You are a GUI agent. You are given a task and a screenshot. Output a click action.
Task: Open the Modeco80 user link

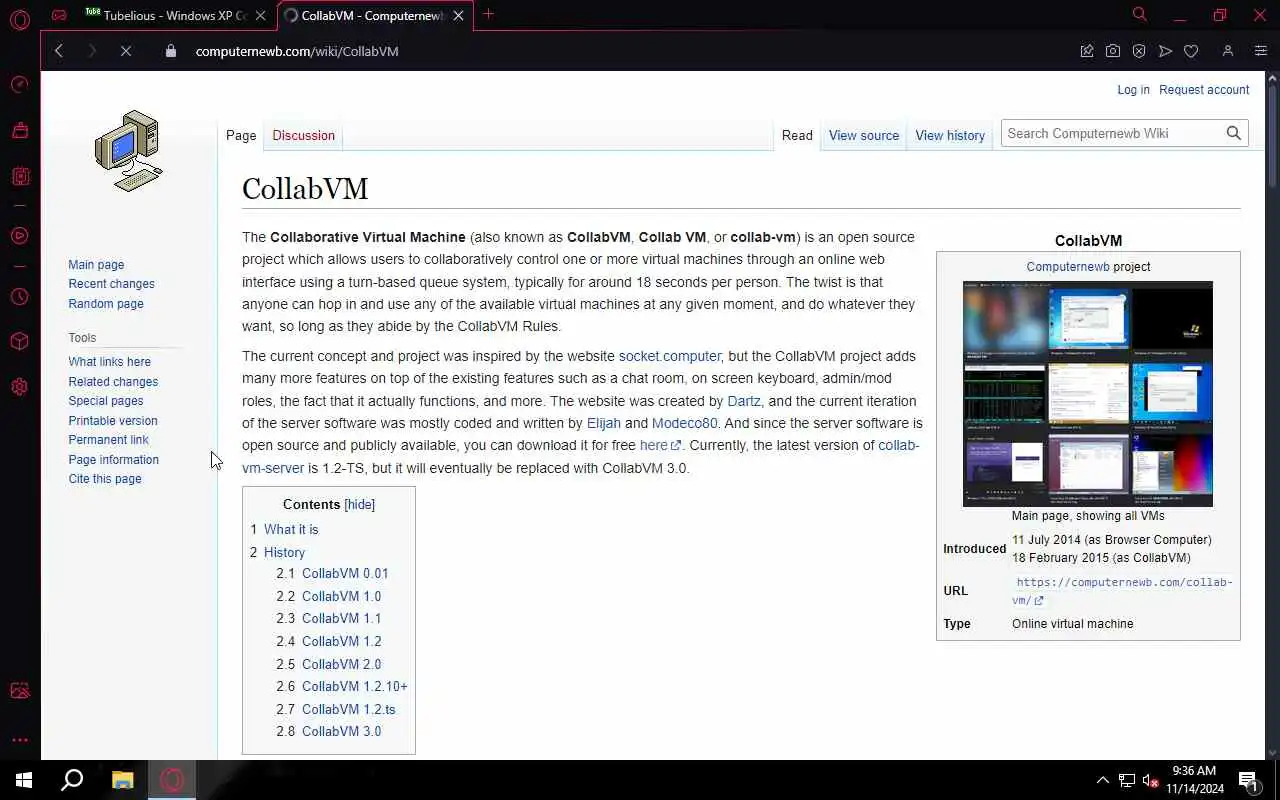pos(685,423)
